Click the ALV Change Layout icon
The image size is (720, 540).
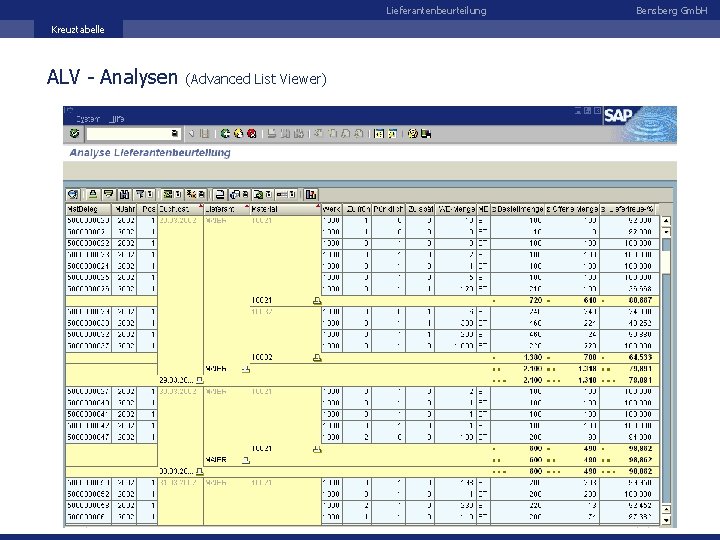click(x=283, y=195)
